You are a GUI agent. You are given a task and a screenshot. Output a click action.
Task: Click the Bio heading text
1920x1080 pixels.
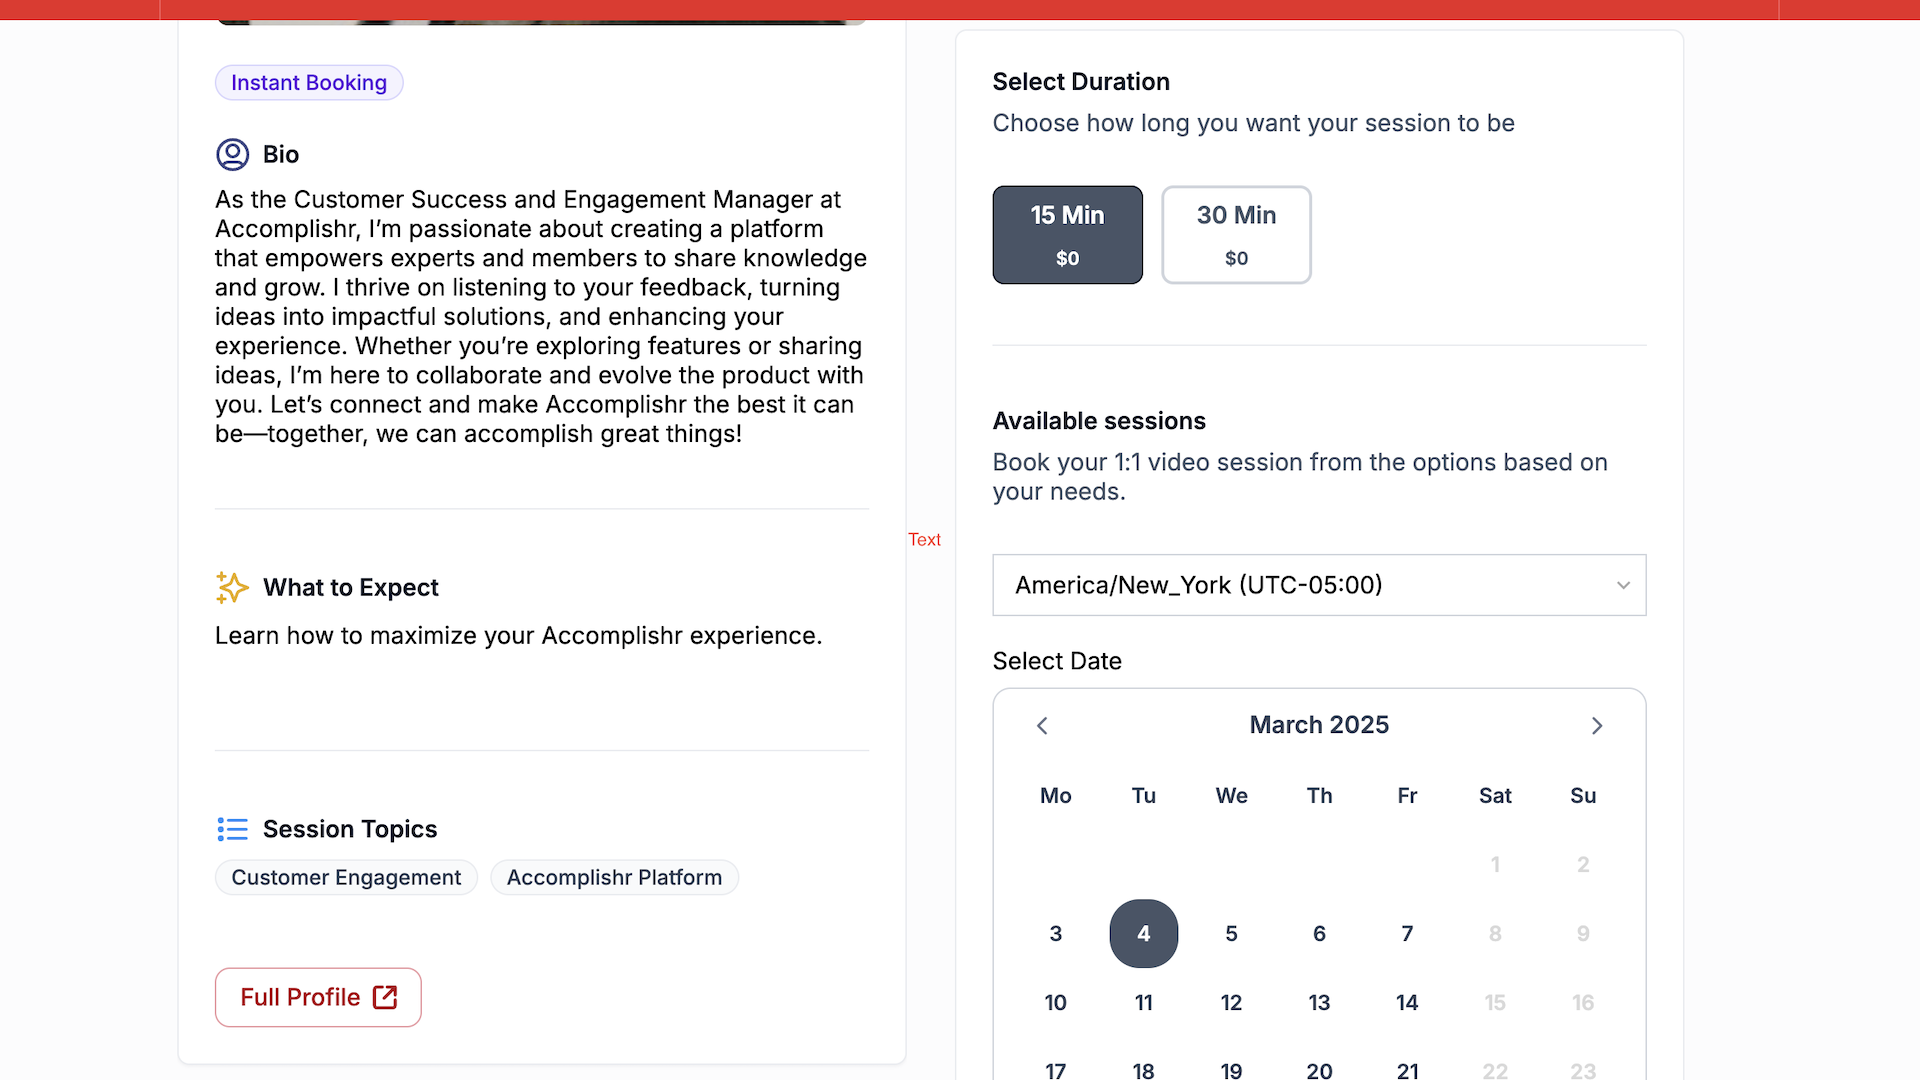pos(281,154)
